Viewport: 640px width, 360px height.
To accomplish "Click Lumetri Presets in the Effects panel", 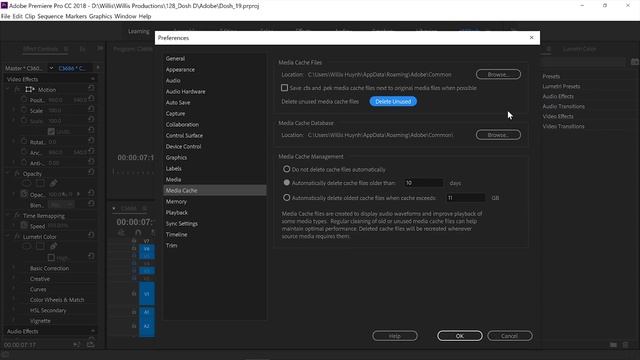I will 561,86.
